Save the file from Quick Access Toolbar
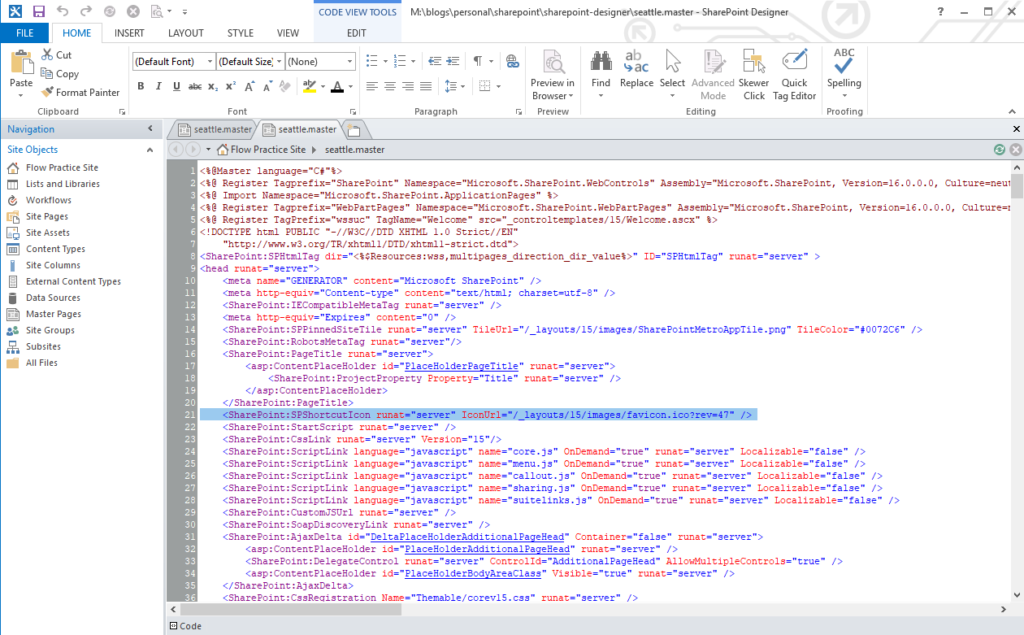Viewport: 1024px width, 635px height. pos(38,11)
